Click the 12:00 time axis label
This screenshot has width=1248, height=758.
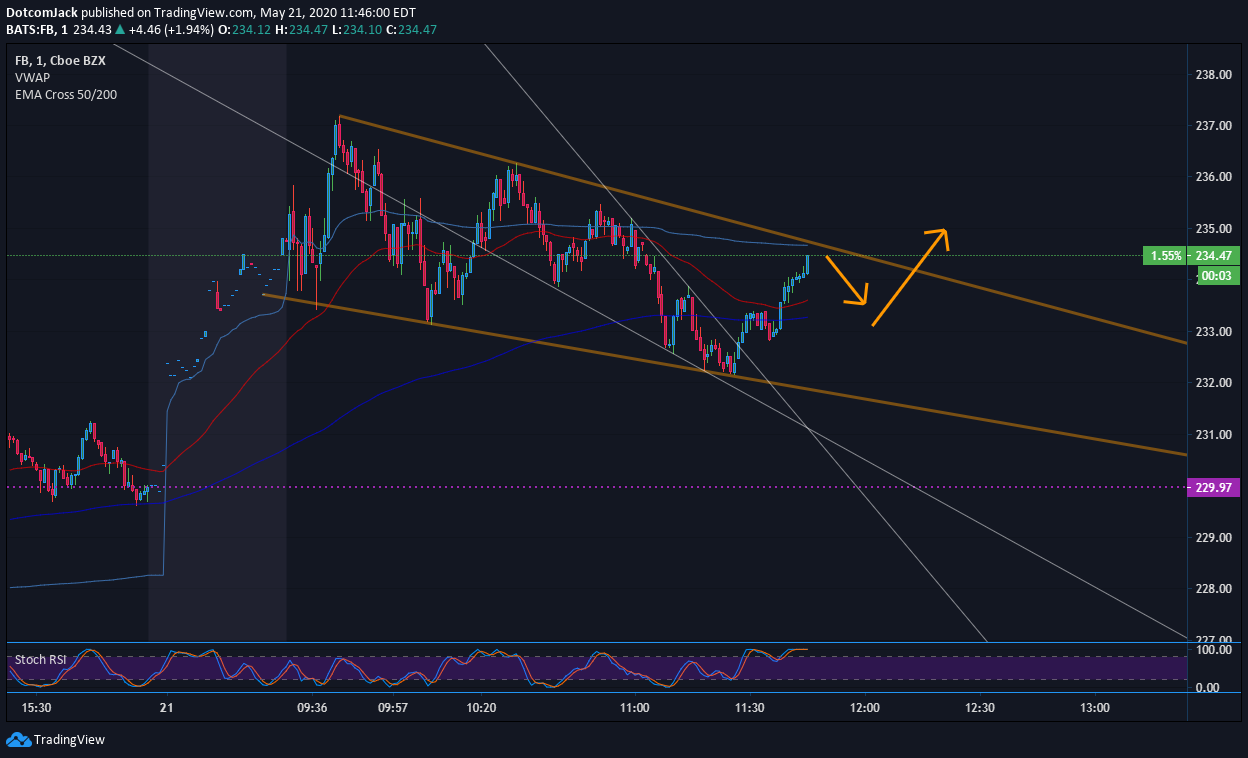[x=864, y=708]
